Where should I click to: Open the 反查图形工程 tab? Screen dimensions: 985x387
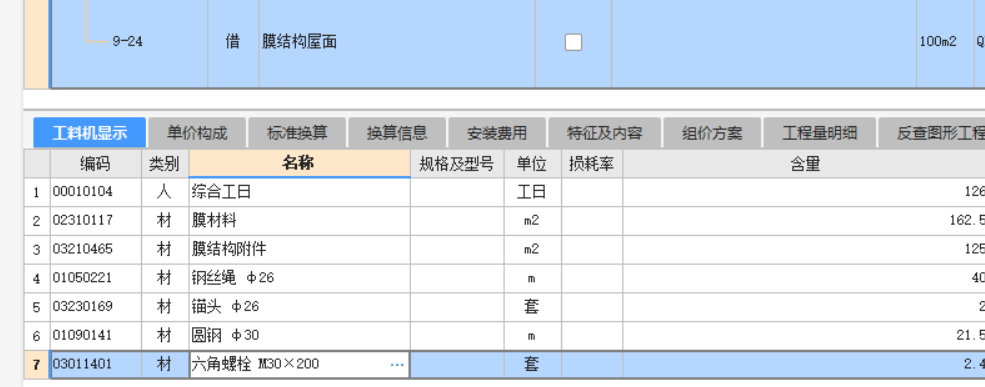coord(932,133)
